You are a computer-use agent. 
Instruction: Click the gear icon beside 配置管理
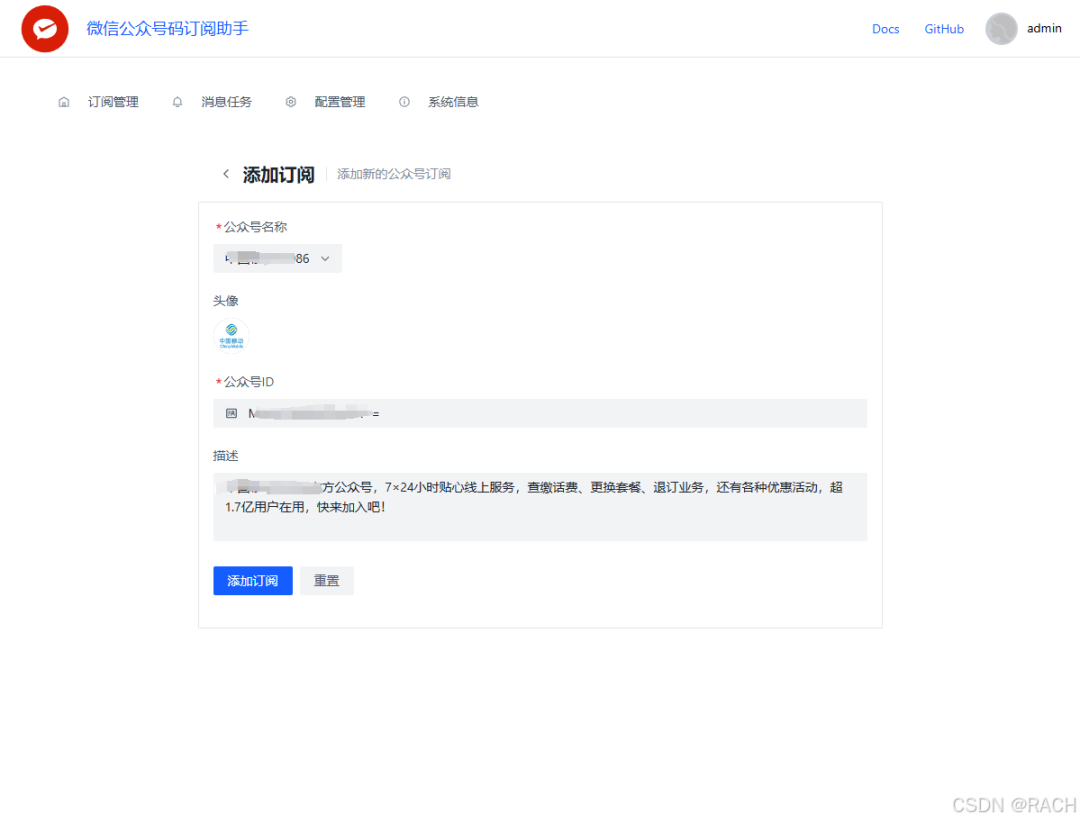(x=290, y=101)
